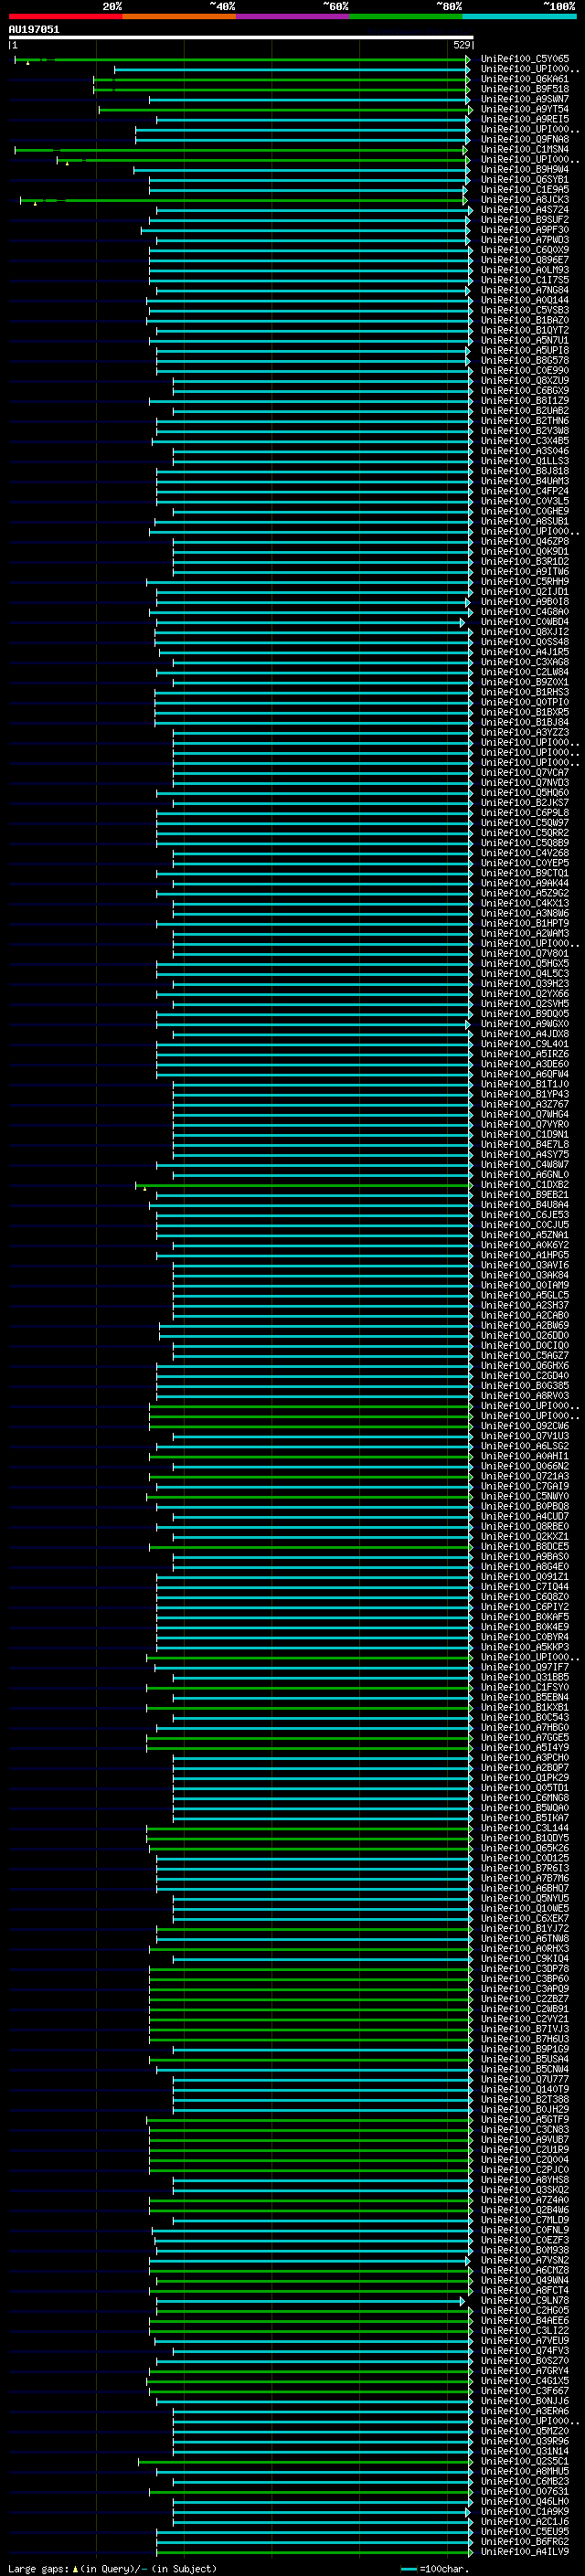Open hit UniRef100_Q6SYB1

(525, 180)
